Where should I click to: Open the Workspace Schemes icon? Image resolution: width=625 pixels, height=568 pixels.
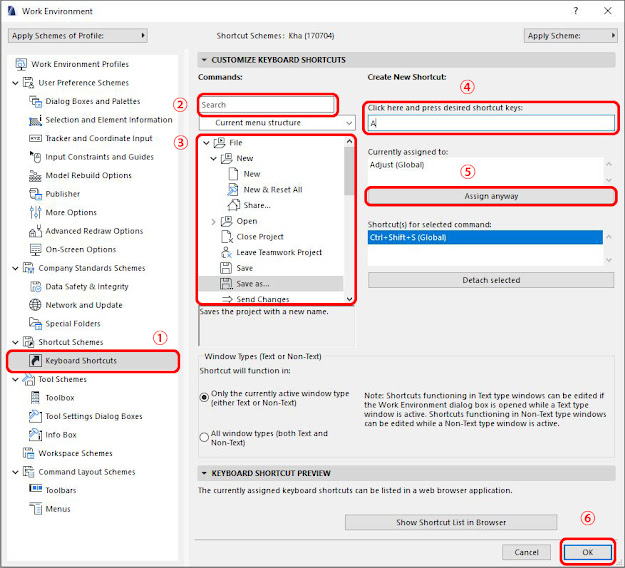coord(28,453)
